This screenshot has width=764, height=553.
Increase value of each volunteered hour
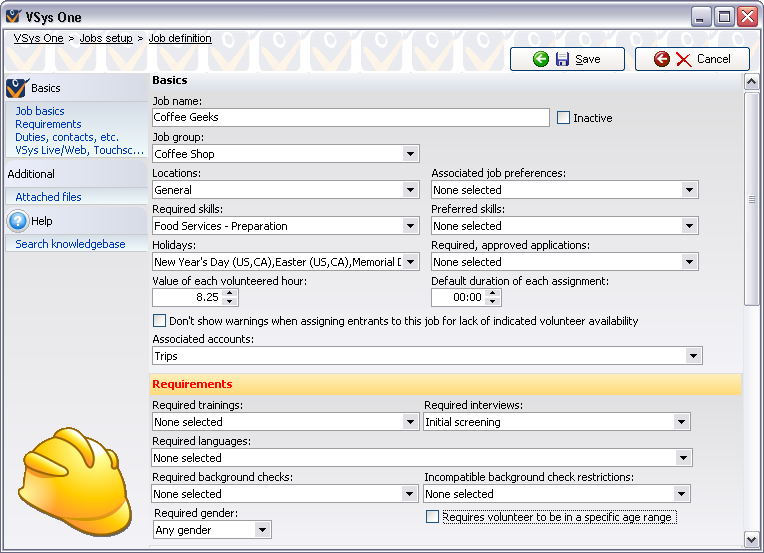[x=229, y=293]
